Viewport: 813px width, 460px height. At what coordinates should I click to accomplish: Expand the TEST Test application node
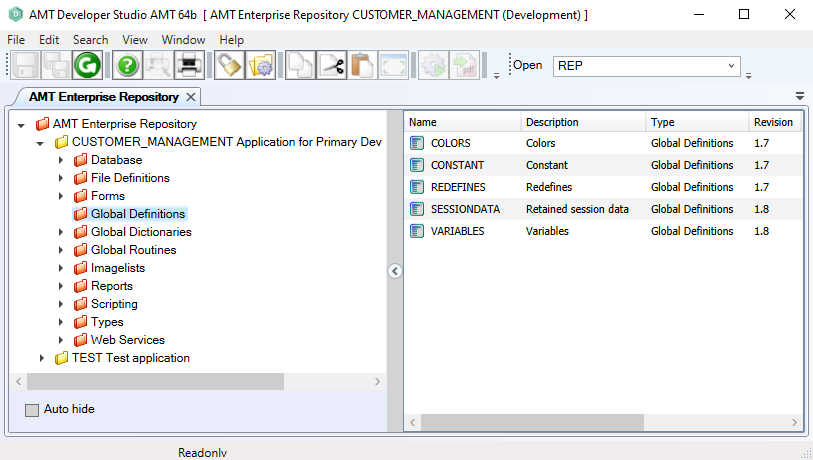coord(42,358)
